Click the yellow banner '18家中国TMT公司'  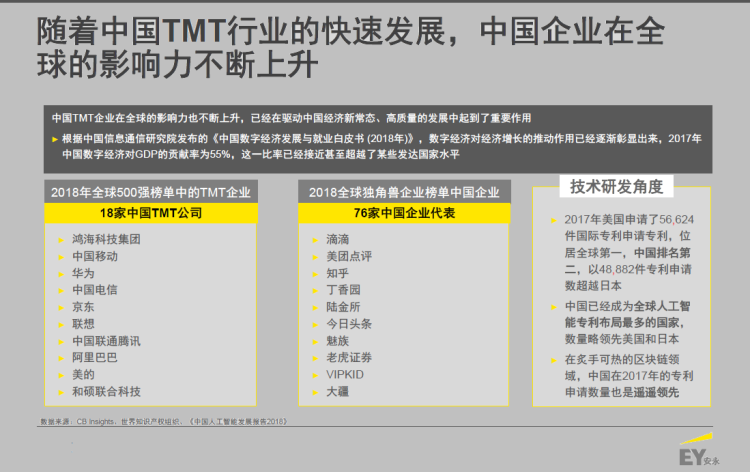coord(151,213)
